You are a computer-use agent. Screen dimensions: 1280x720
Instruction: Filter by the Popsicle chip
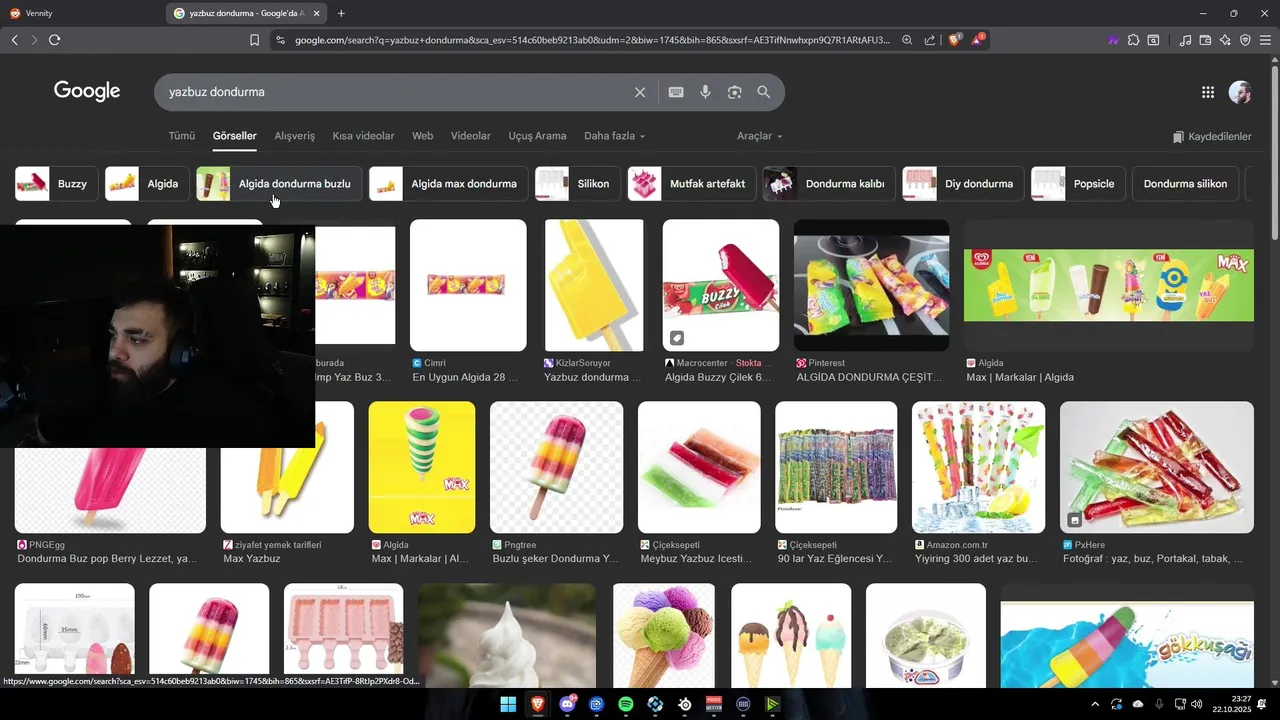(x=1079, y=184)
